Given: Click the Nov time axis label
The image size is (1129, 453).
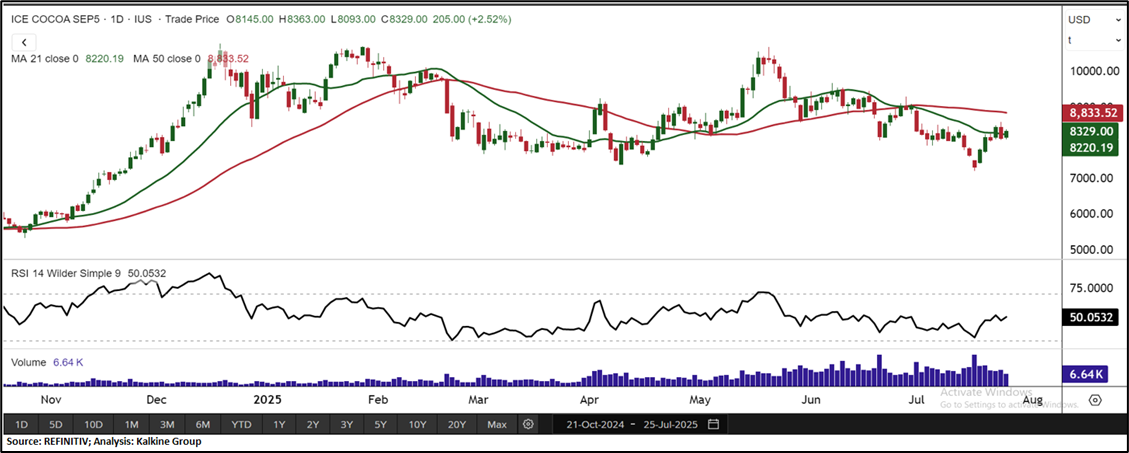Looking at the screenshot, I should coord(52,399).
